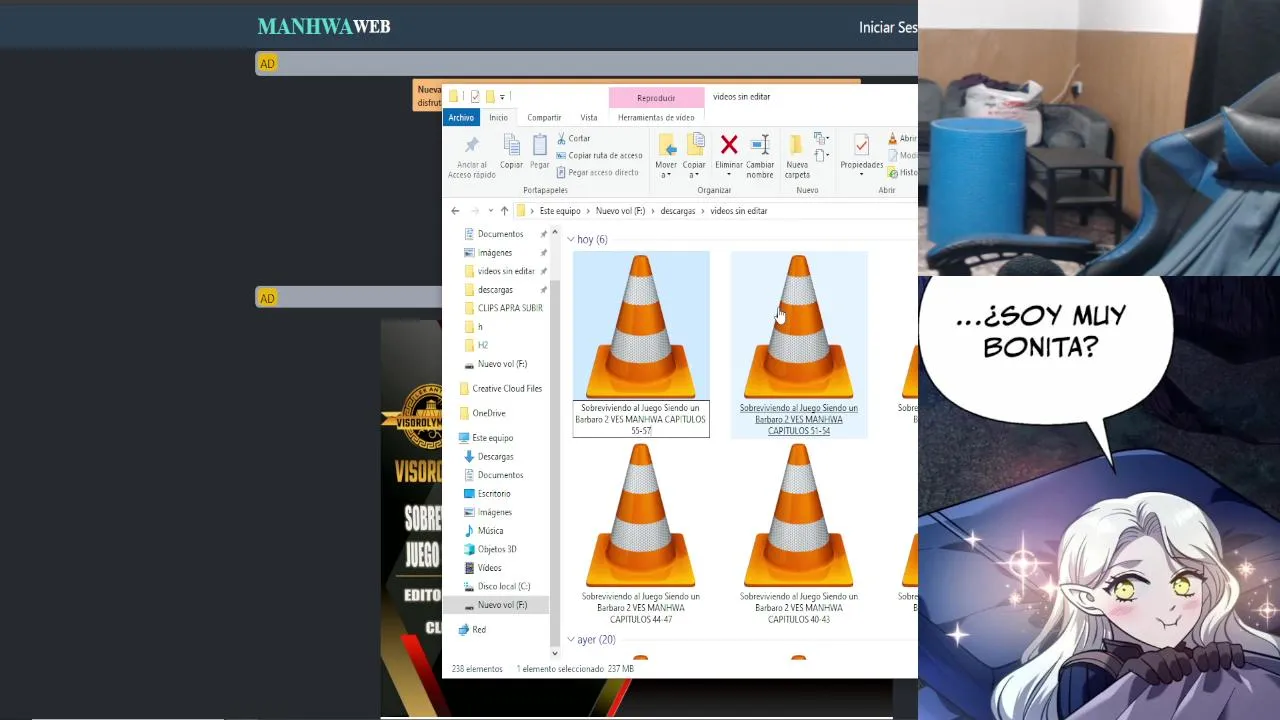Click the Quick Access properties checkmark icon
This screenshot has height=720, width=1280.
(475, 97)
